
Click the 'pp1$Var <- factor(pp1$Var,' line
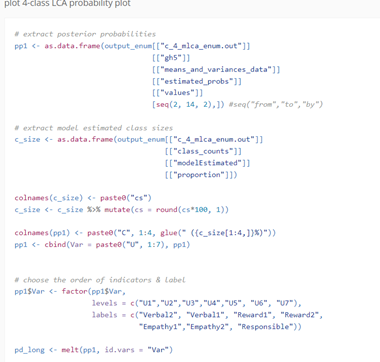(70, 292)
